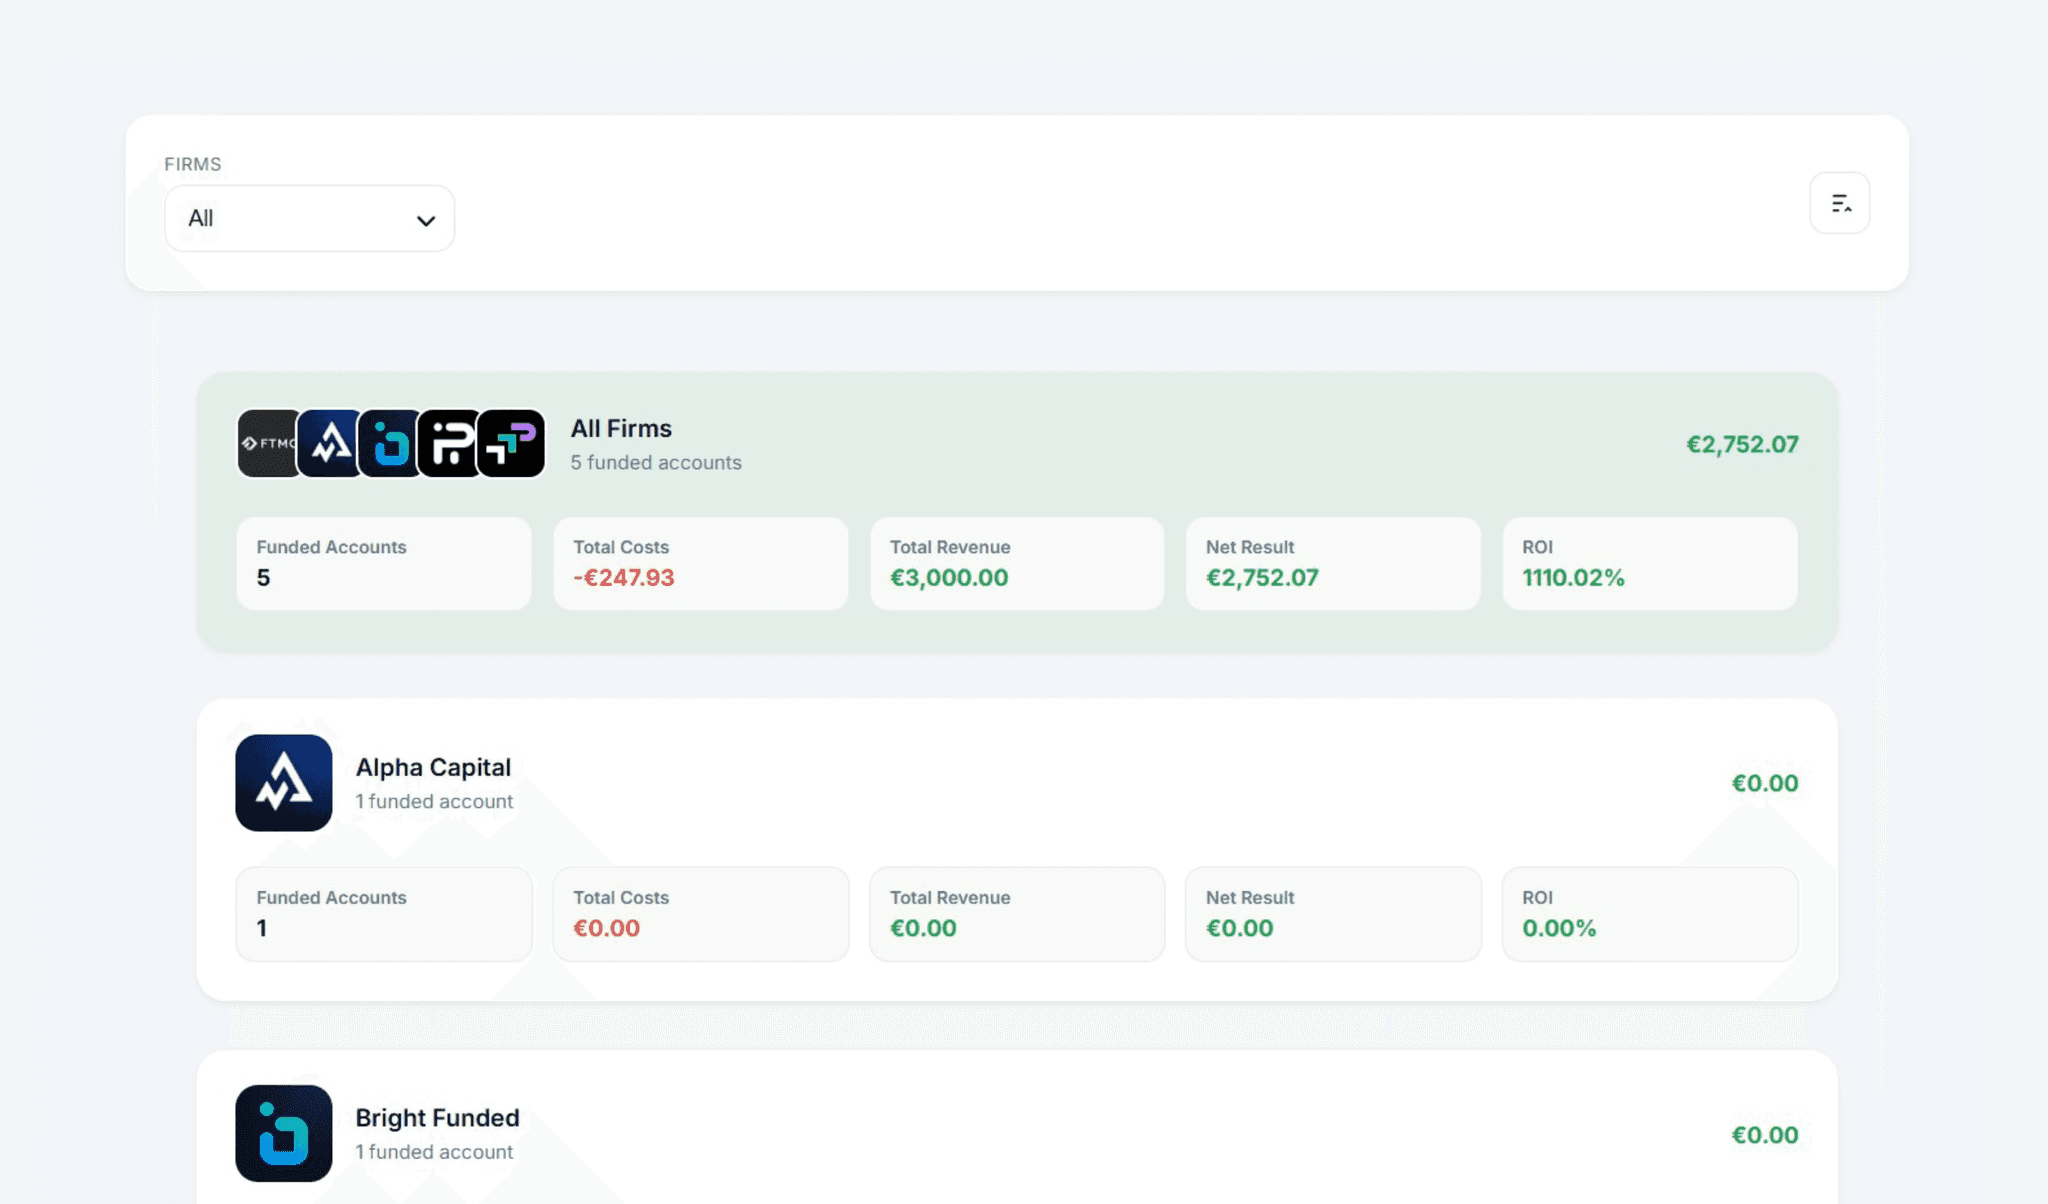Select the Net Result stat under All Firms
Image resolution: width=2048 pixels, height=1204 pixels.
point(1333,563)
